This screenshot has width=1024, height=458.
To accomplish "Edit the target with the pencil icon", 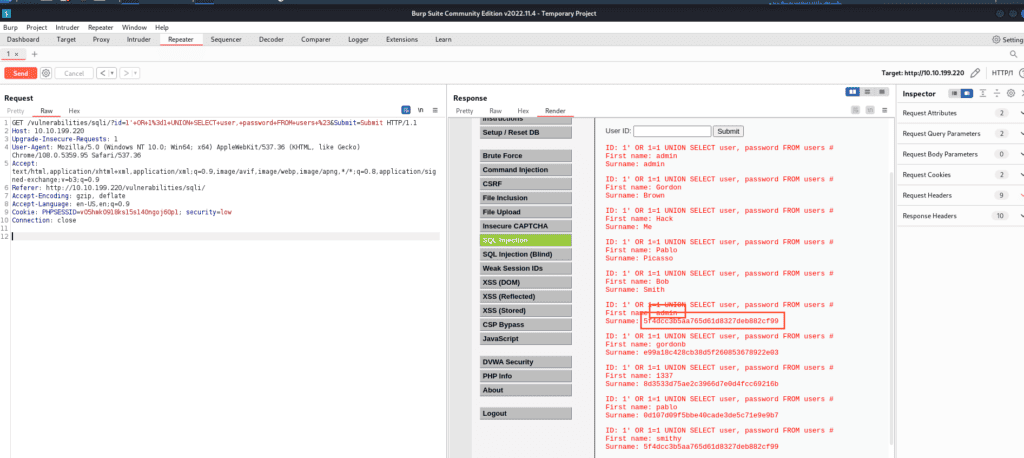I will (975, 73).
